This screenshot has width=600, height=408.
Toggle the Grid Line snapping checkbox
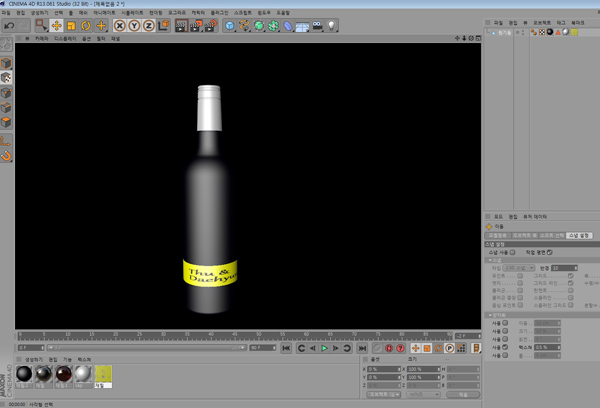click(571, 283)
